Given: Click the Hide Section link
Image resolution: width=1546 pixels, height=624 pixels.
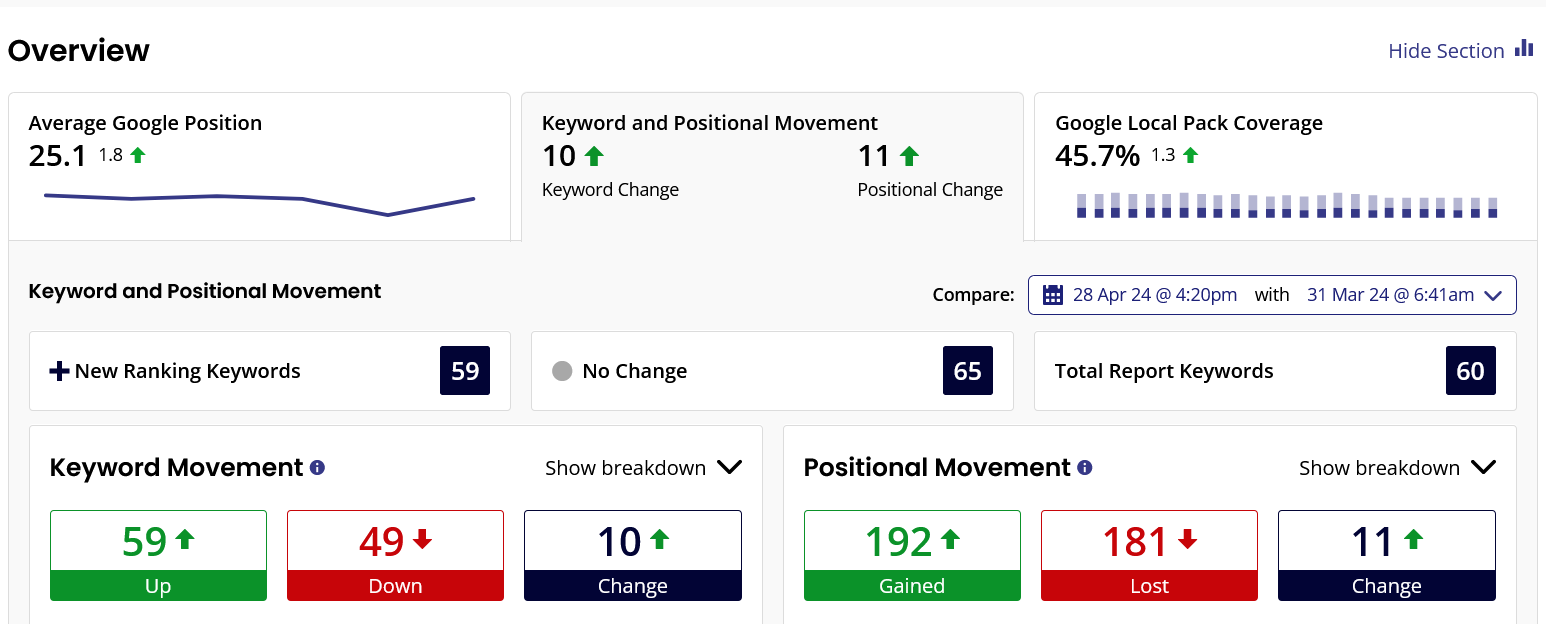Looking at the screenshot, I should (x=1446, y=50).
